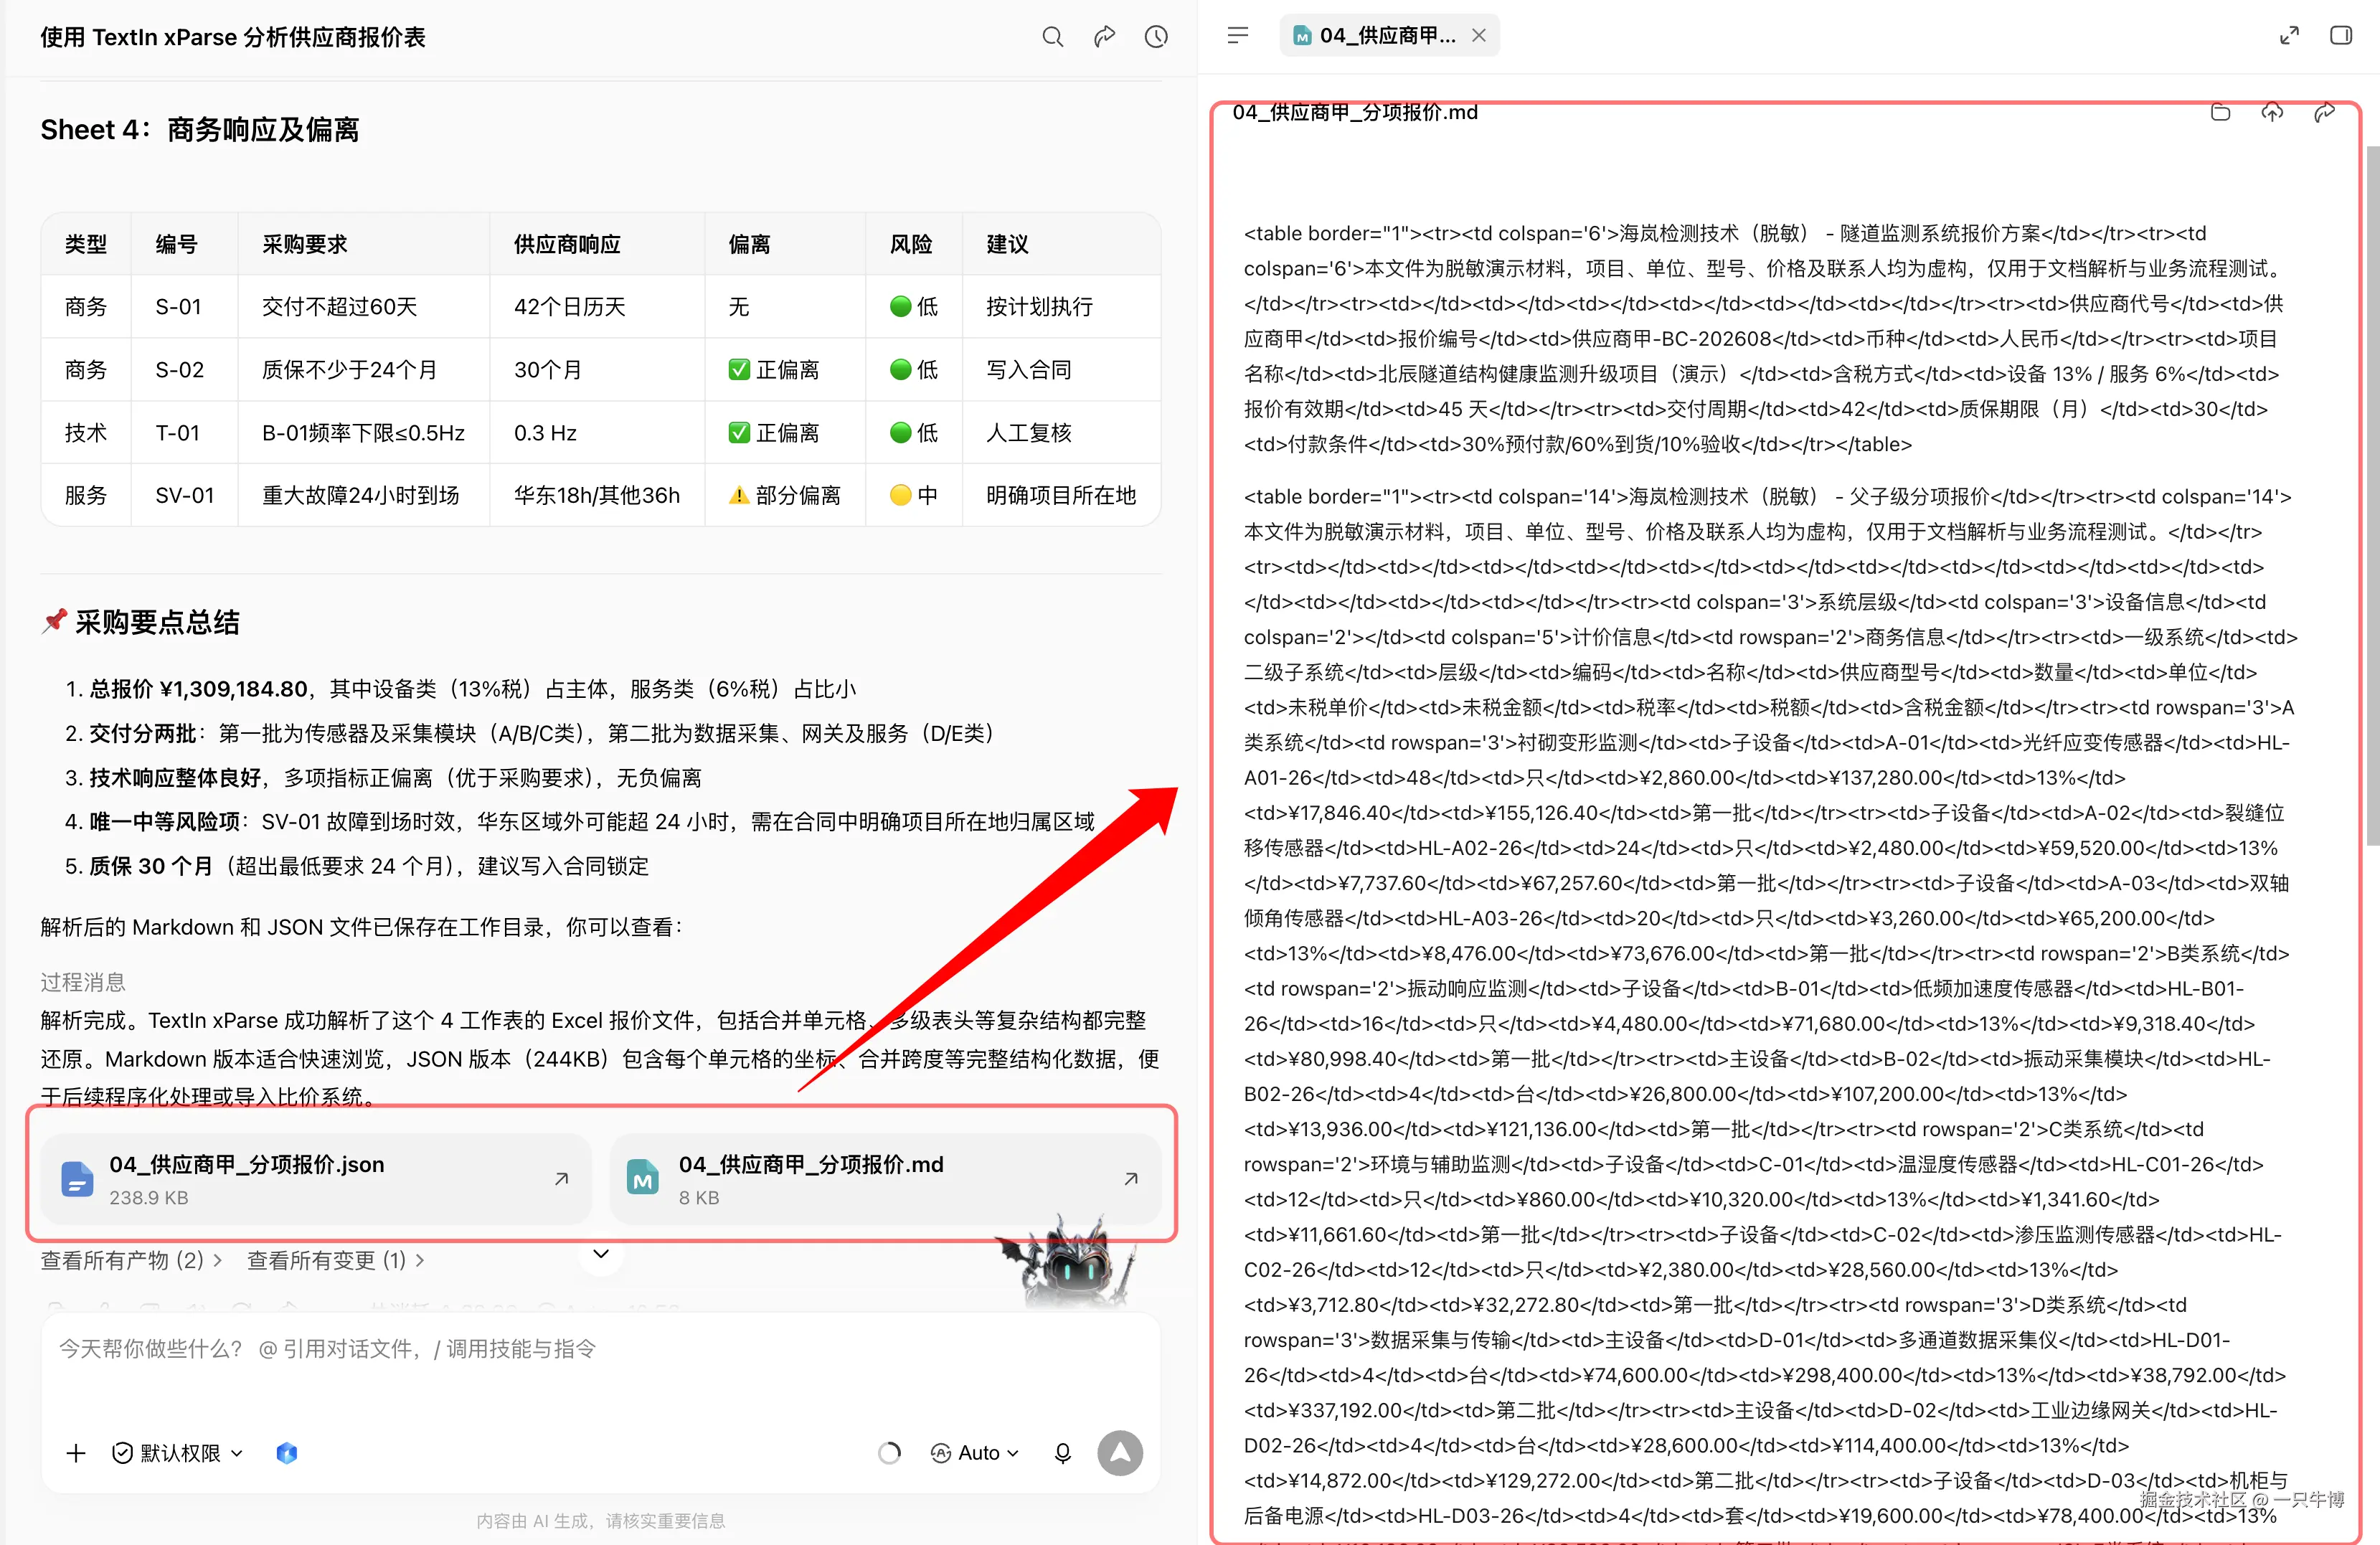The height and width of the screenshot is (1545, 2380).
Task: Open 查看所有产物 (2) link
Action: [x=131, y=1260]
